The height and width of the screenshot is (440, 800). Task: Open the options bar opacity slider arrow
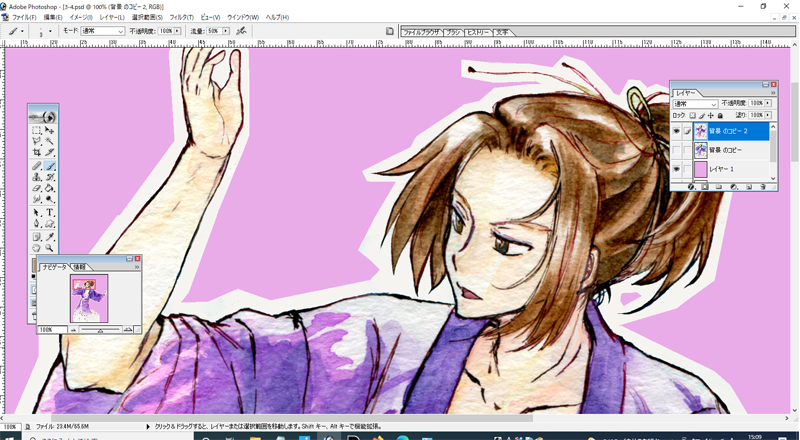[x=177, y=31]
